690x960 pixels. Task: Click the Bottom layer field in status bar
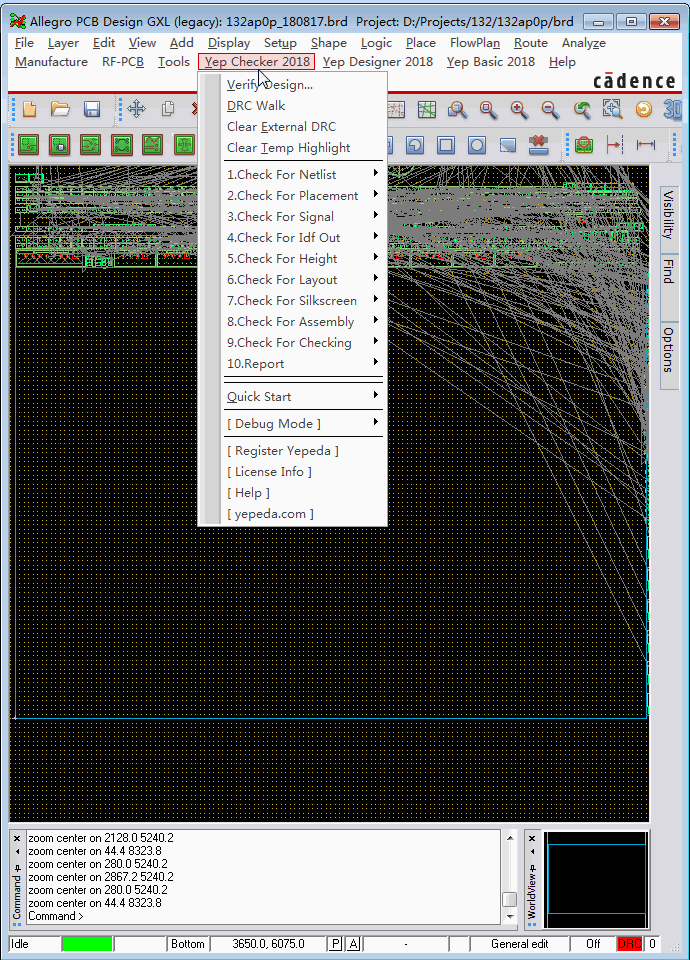pyautogui.click(x=187, y=943)
